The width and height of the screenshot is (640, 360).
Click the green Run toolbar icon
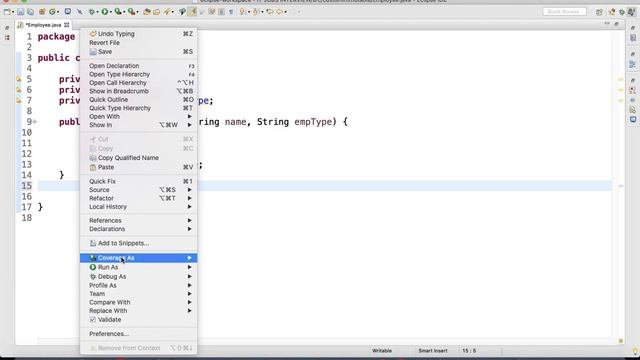tap(105, 12)
